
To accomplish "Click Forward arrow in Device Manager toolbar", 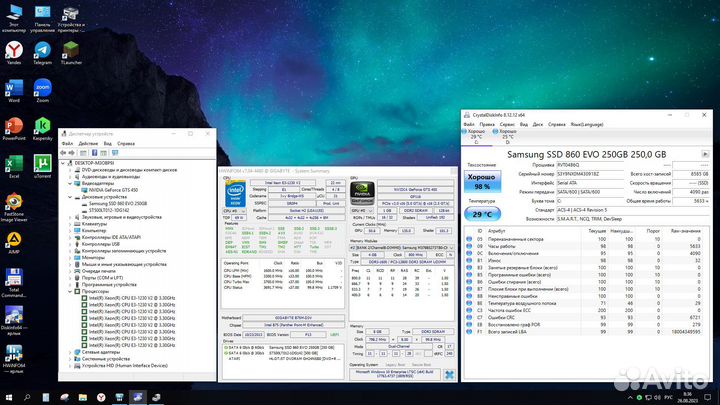I will [x=72, y=152].
